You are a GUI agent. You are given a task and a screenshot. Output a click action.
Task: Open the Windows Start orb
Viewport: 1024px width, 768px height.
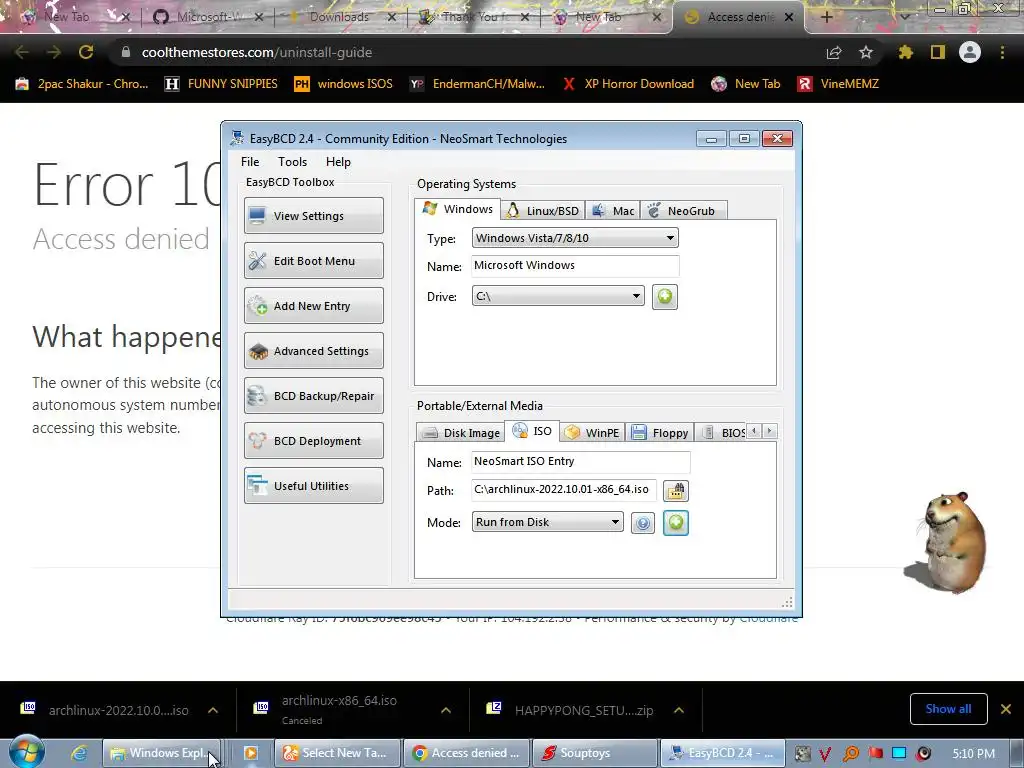pos(26,753)
